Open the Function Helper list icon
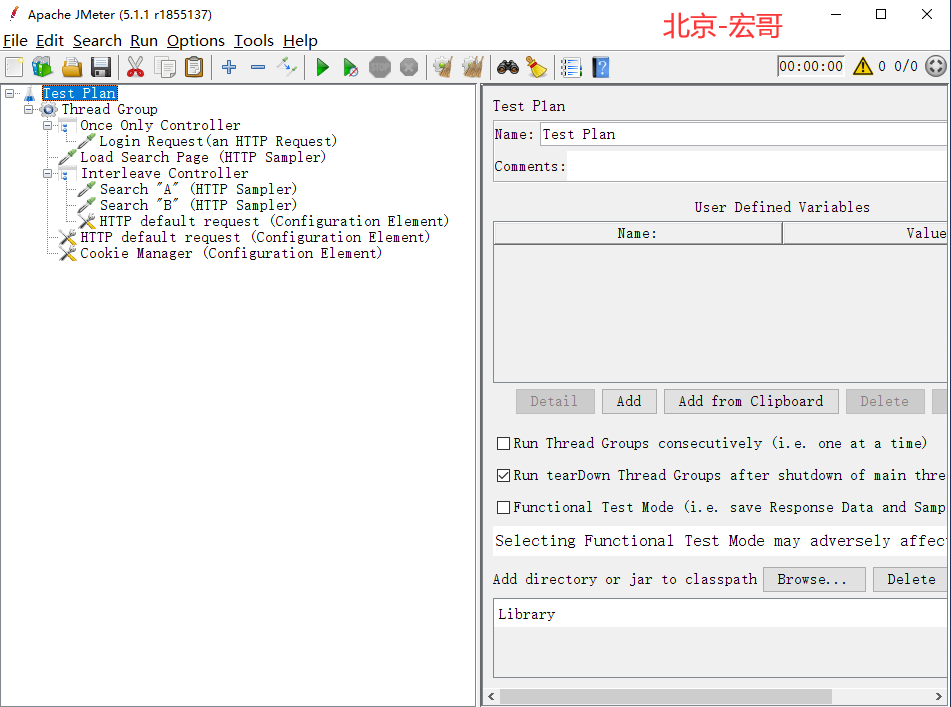Image resolution: width=951 pixels, height=707 pixels. [571, 67]
